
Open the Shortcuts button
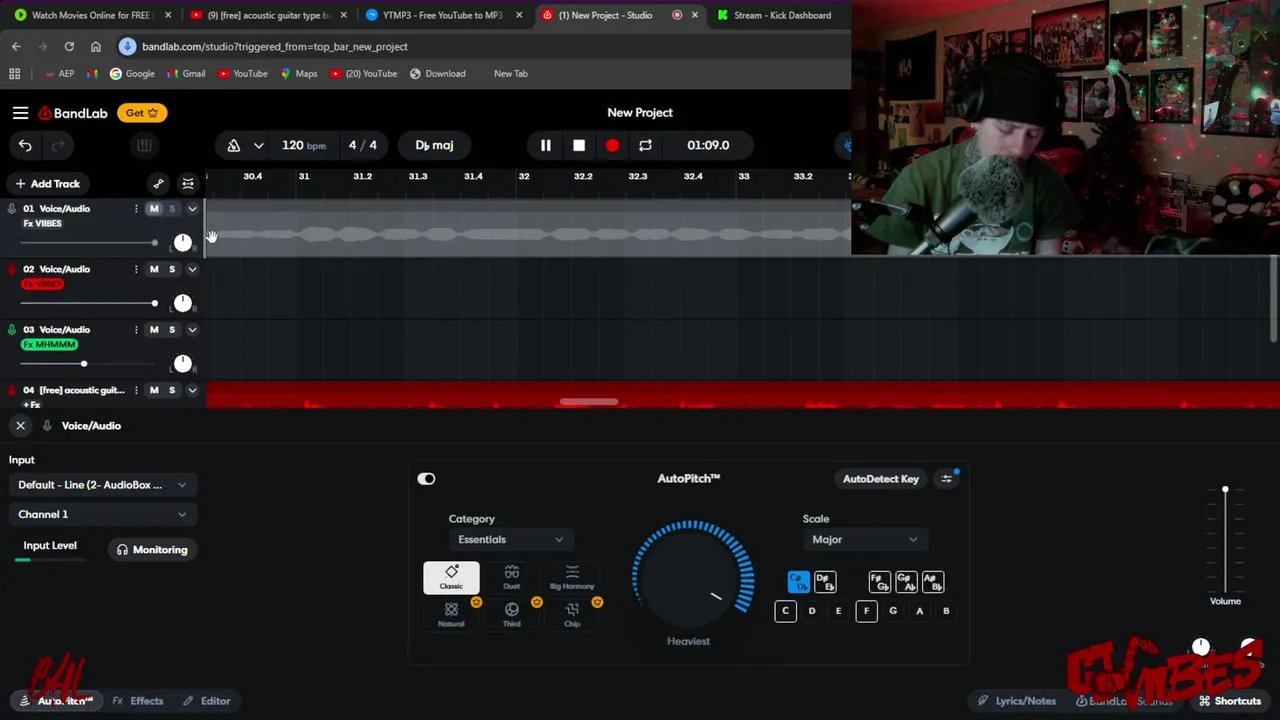(x=1230, y=701)
